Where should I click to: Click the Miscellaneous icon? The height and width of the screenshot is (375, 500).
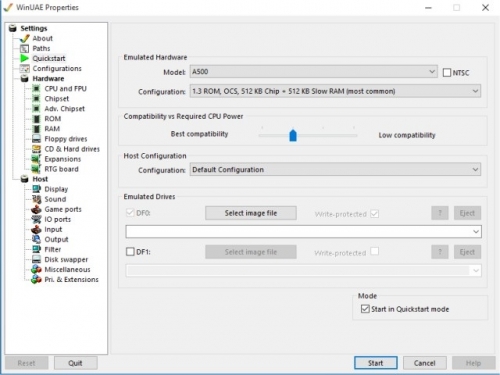[36, 269]
